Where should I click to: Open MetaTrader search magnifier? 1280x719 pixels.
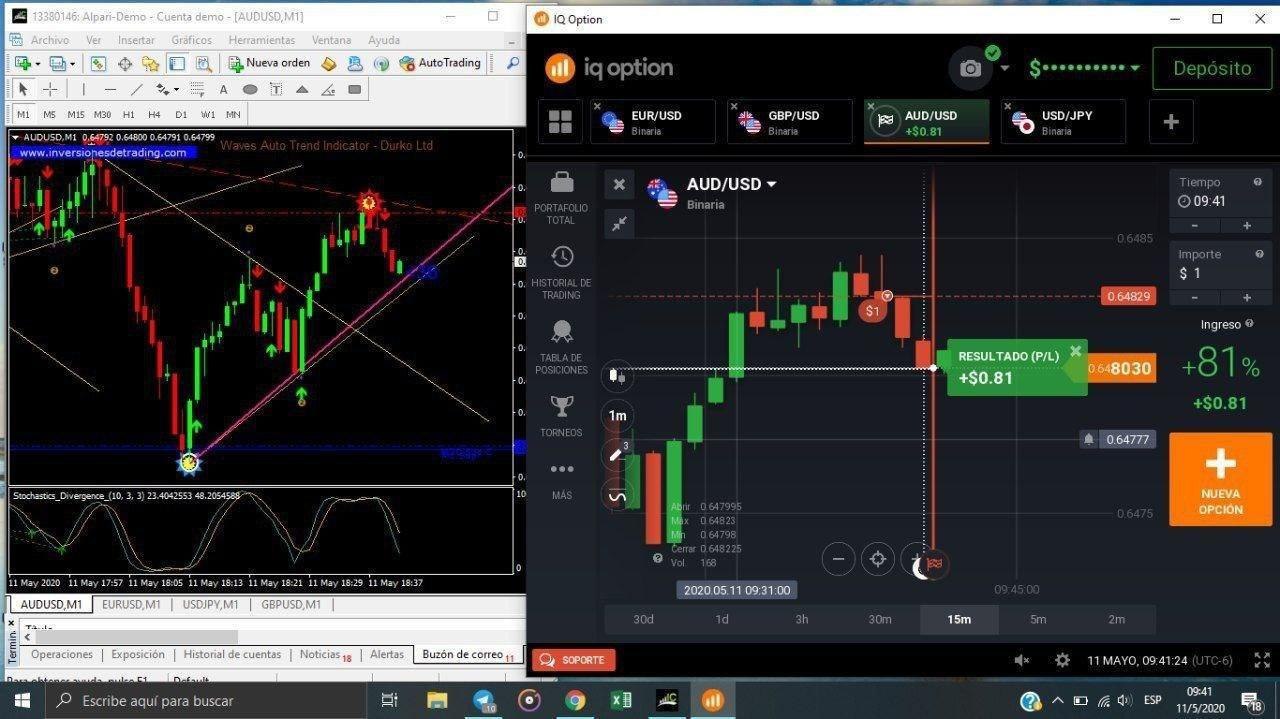tap(513, 63)
